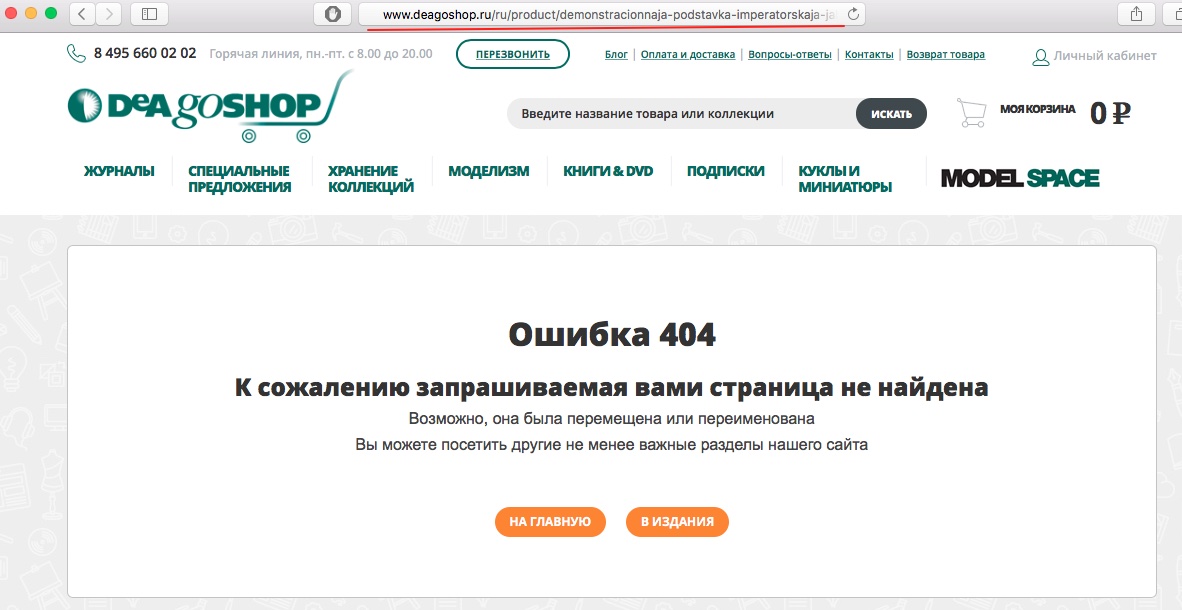Click the Safari back arrow button

81,14
